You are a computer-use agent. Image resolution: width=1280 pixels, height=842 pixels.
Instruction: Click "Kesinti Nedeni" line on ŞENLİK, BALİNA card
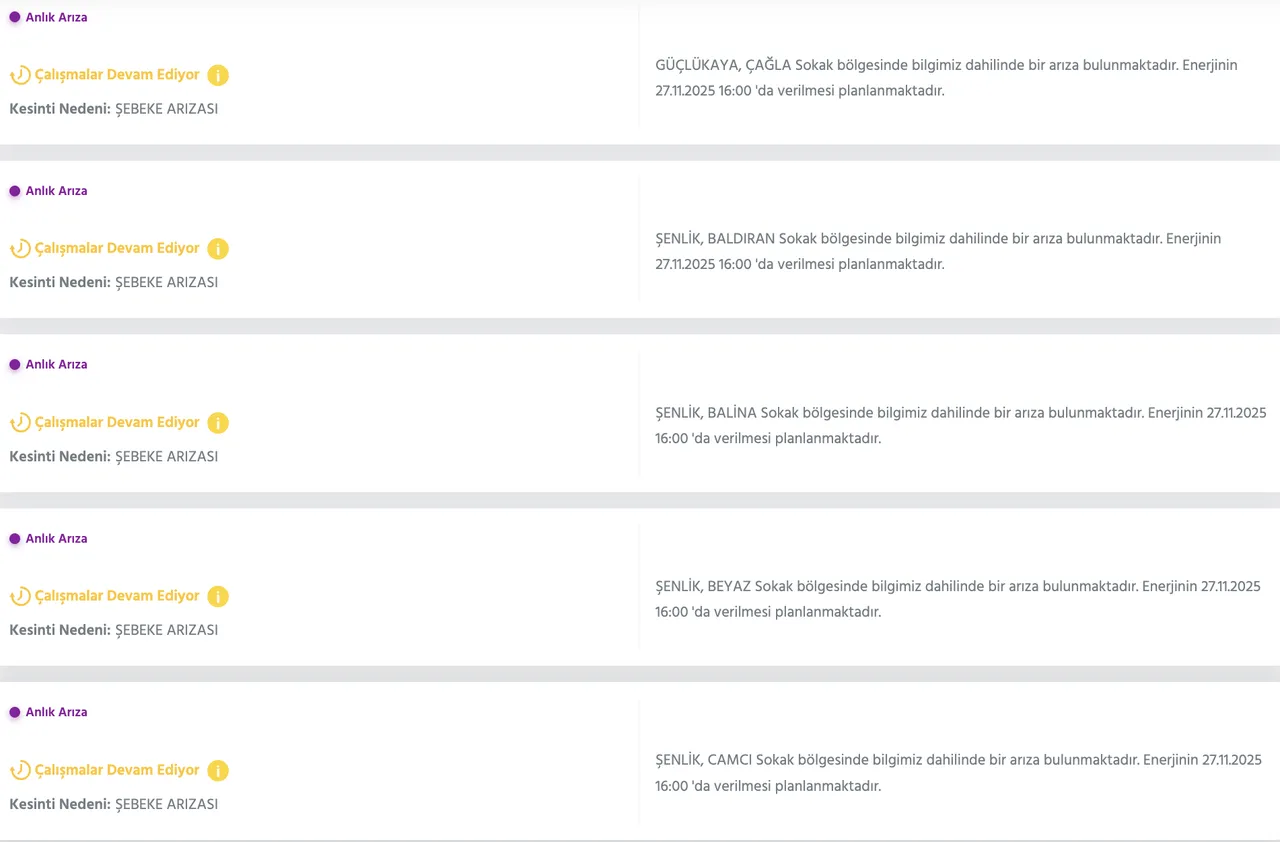[113, 457]
